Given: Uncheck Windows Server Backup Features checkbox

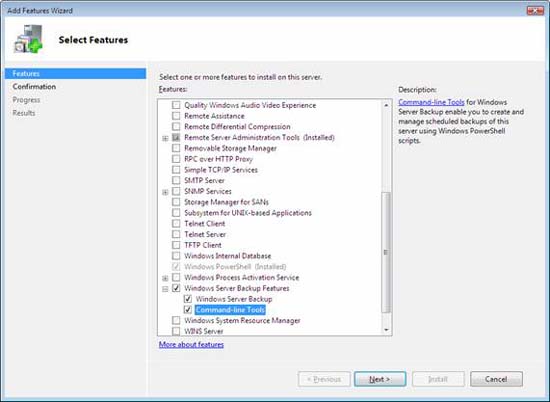Looking at the screenshot, I should (x=176, y=288).
